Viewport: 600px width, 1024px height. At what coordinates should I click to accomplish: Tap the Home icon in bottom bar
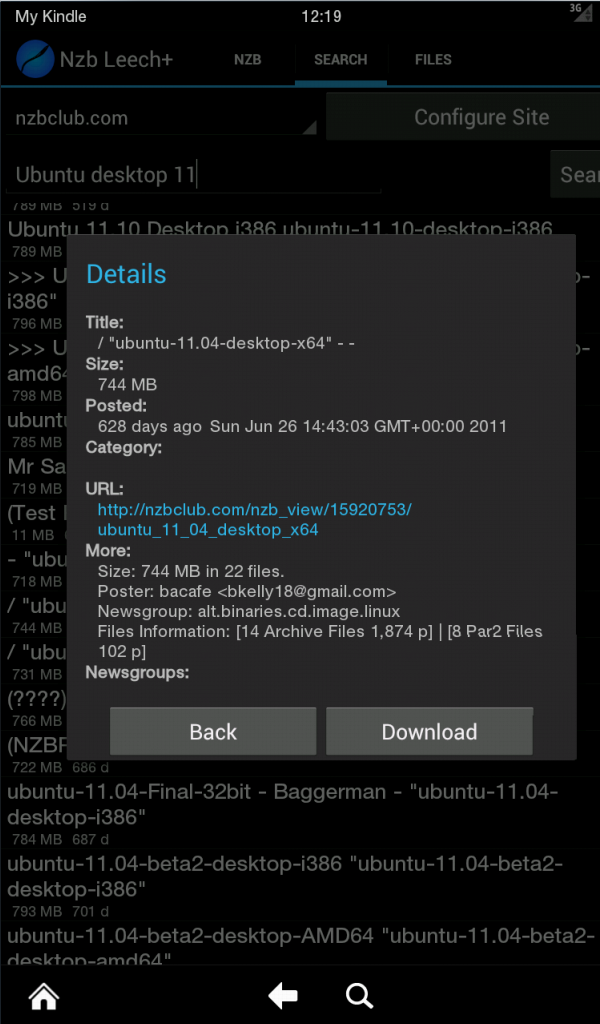44,995
